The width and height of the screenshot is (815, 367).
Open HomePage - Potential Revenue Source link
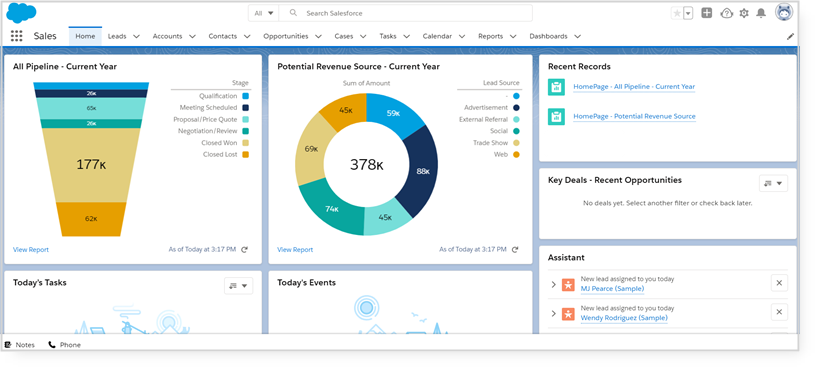point(634,116)
